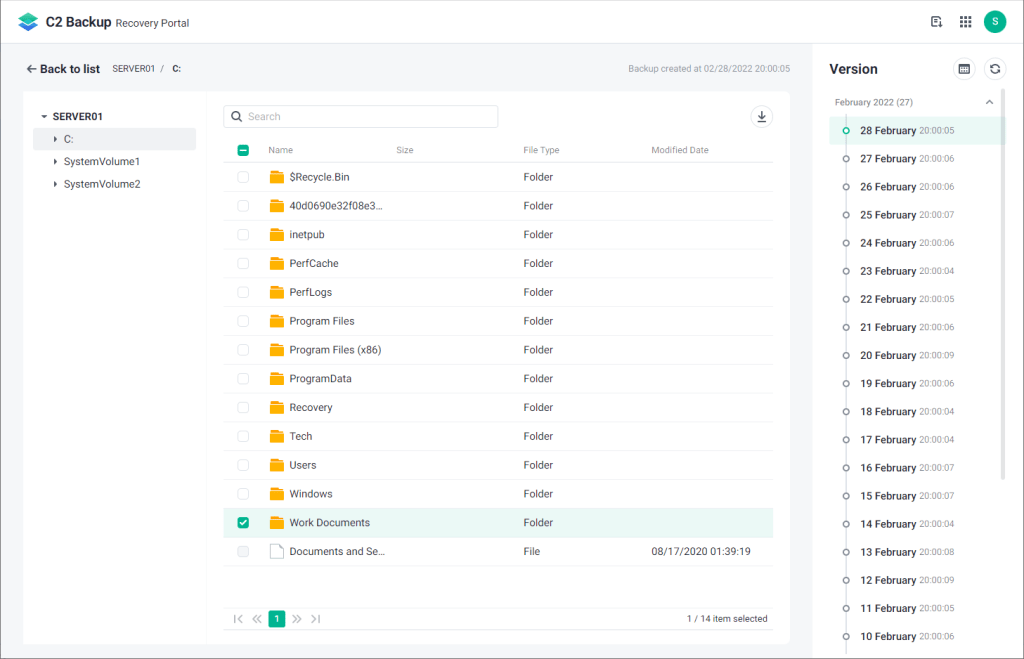
Task: Tick the checkbox for the Users folder
Action: (243, 465)
